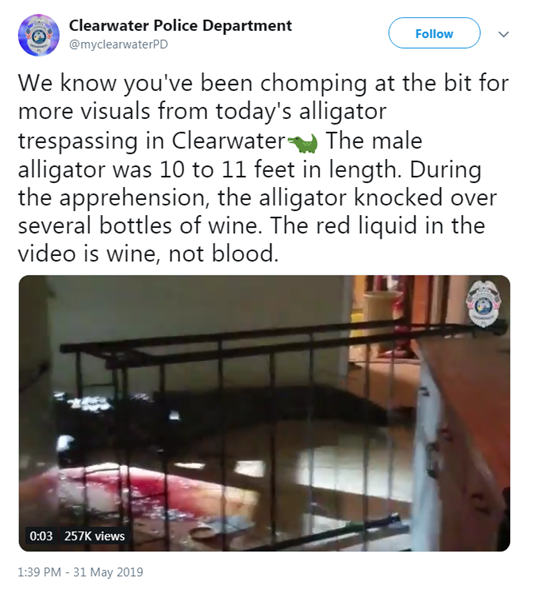
Task: Click the tweet text about wine, not blood
Action: [x=148, y=253]
